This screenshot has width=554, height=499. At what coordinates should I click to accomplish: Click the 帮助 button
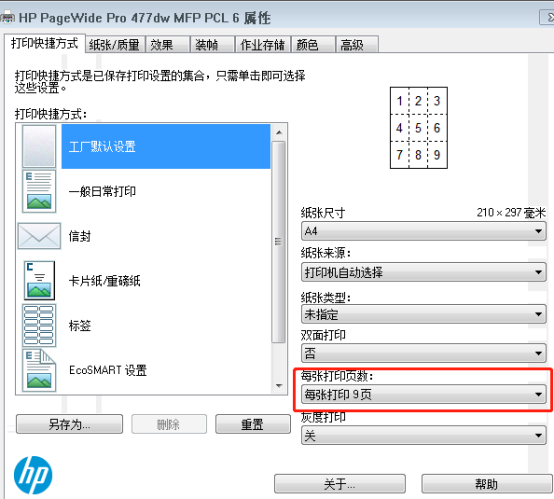[486, 484]
